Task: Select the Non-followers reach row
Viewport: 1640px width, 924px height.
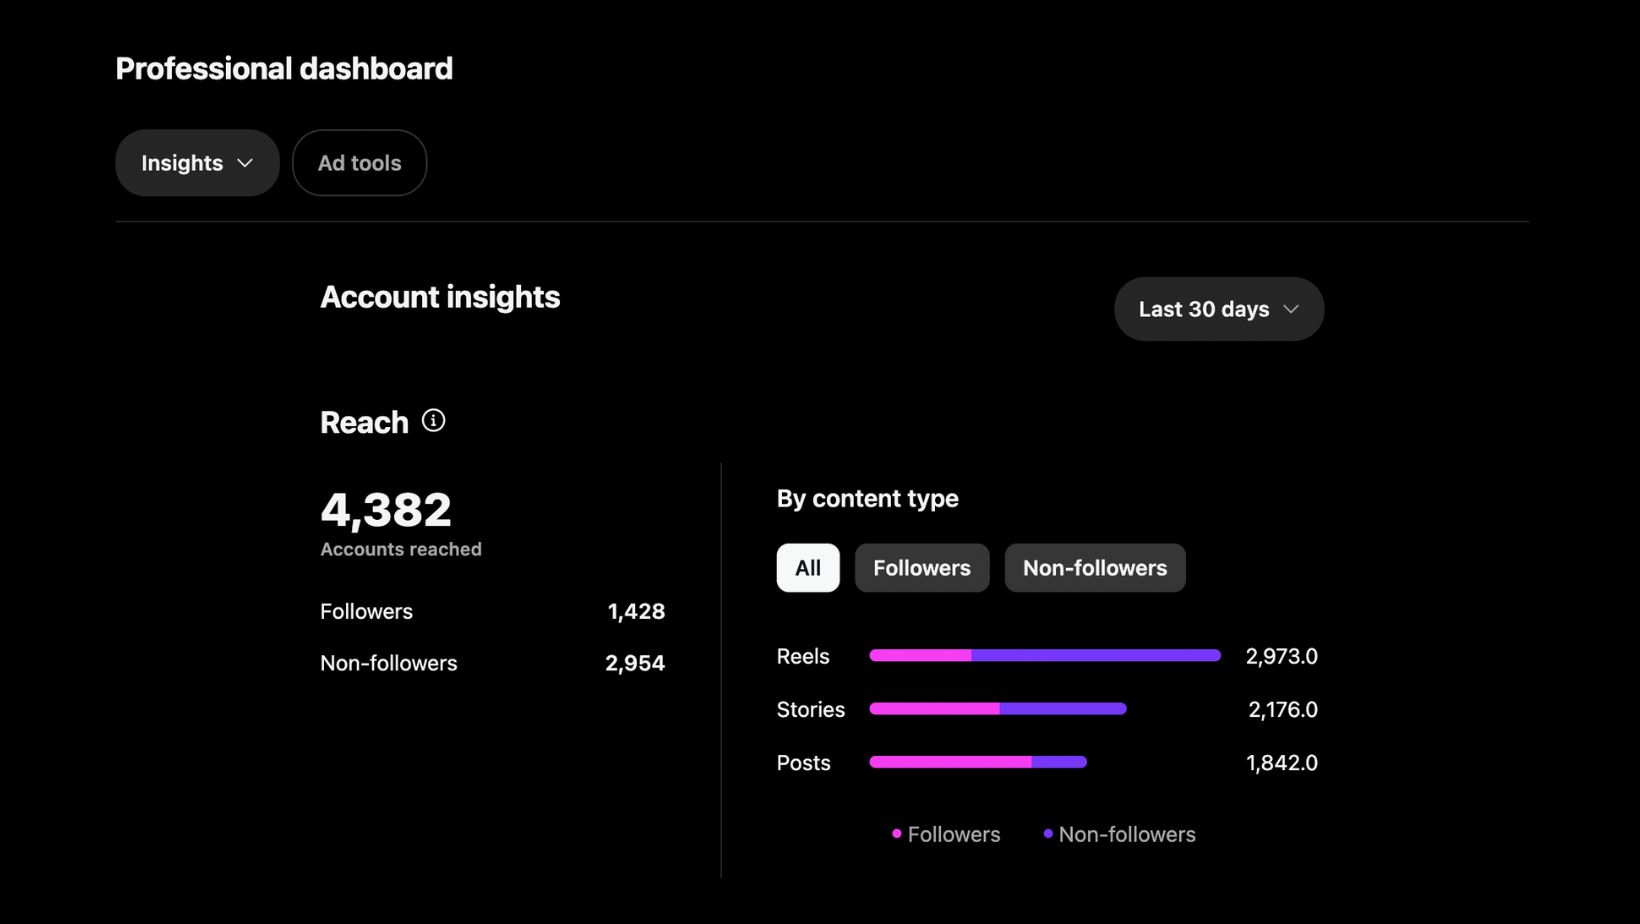Action: tap(492, 663)
